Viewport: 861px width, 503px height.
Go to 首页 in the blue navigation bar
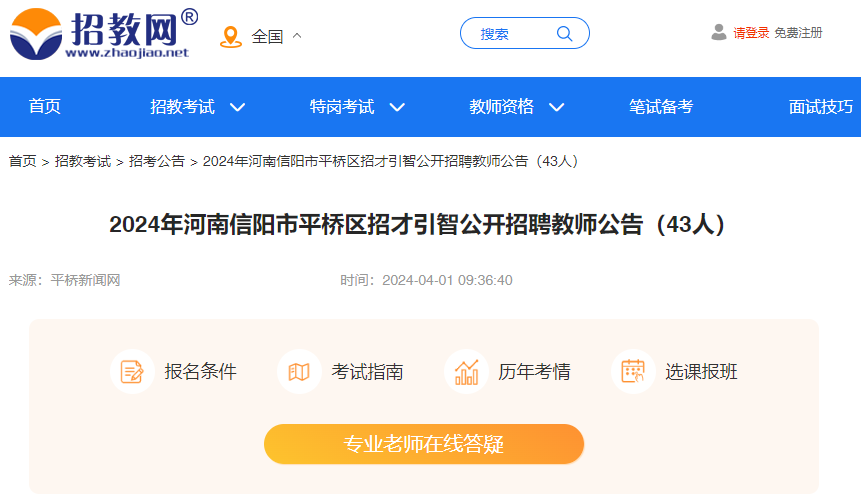(x=44, y=107)
